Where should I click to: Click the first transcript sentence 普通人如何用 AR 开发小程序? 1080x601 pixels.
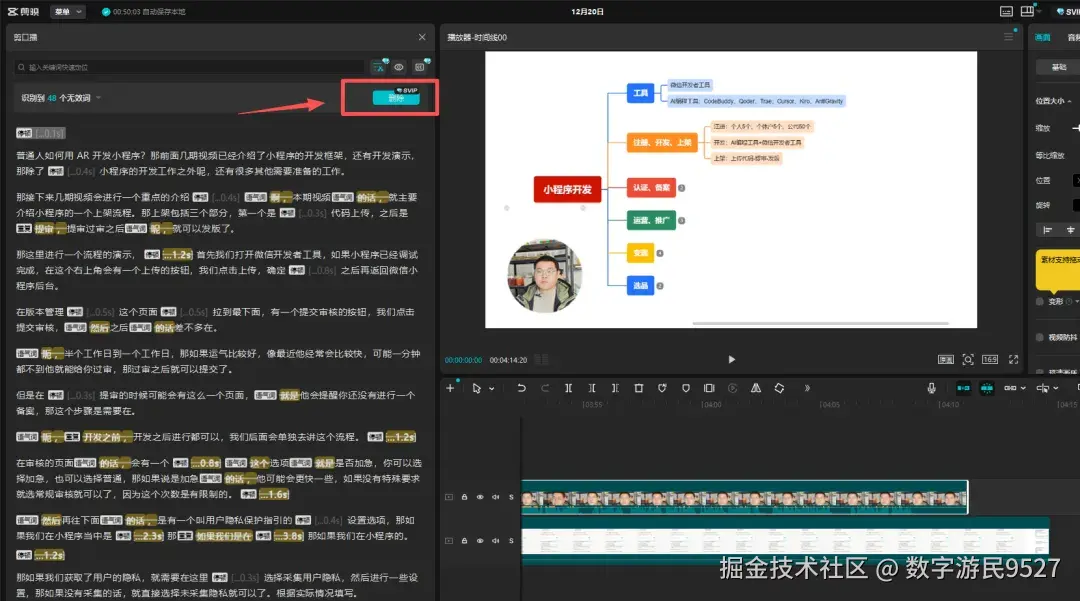click(81, 156)
